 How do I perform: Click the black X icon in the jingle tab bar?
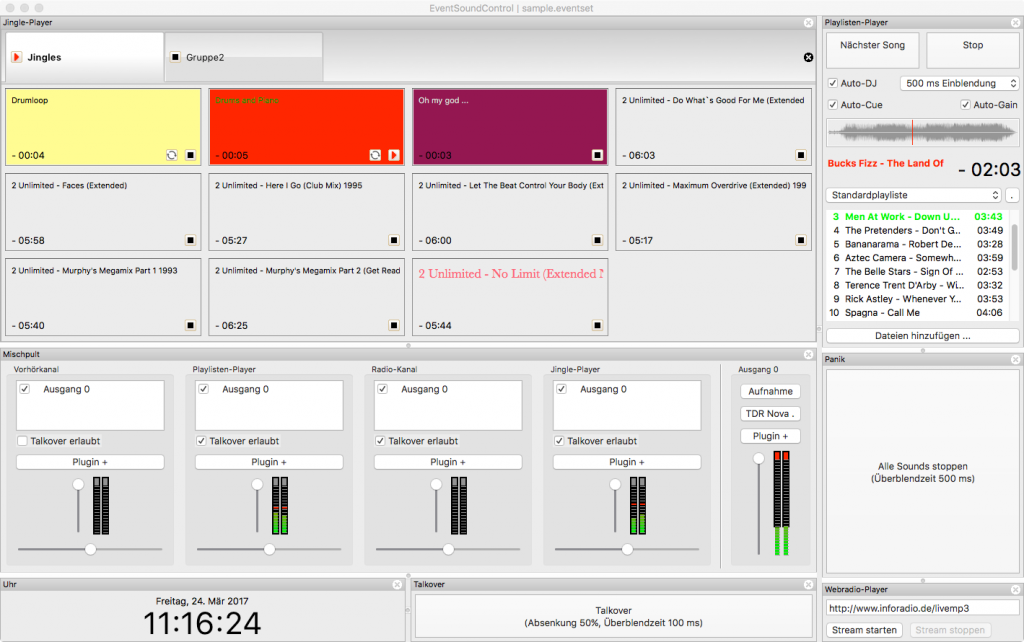tap(808, 58)
